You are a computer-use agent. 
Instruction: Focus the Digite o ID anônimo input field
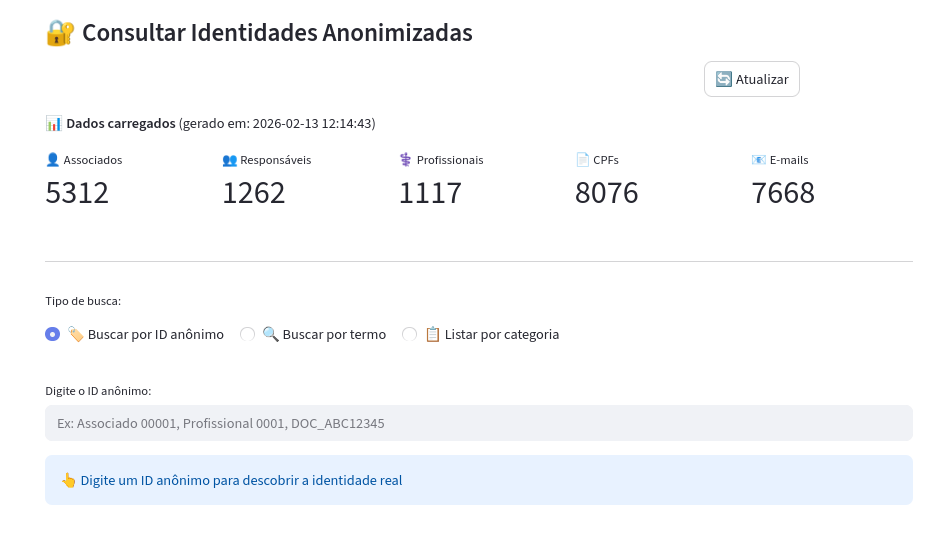tap(478, 423)
